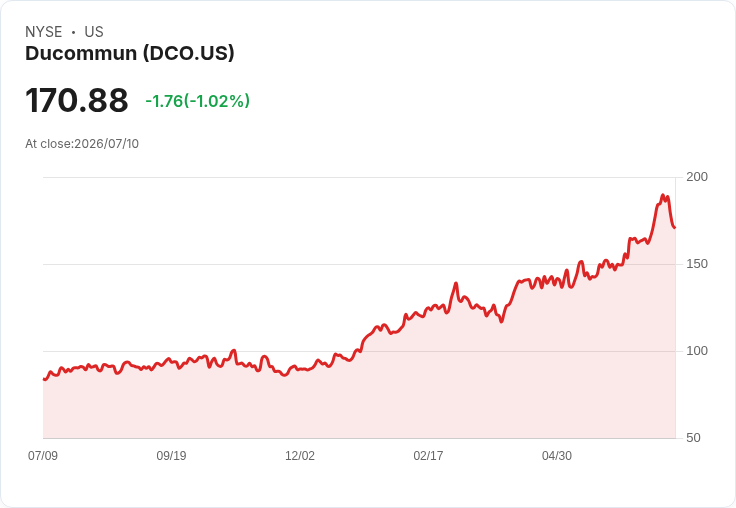The image size is (736, 508).
Task: Click the Ducommun (DCO.US) stock title
Action: (x=130, y=54)
